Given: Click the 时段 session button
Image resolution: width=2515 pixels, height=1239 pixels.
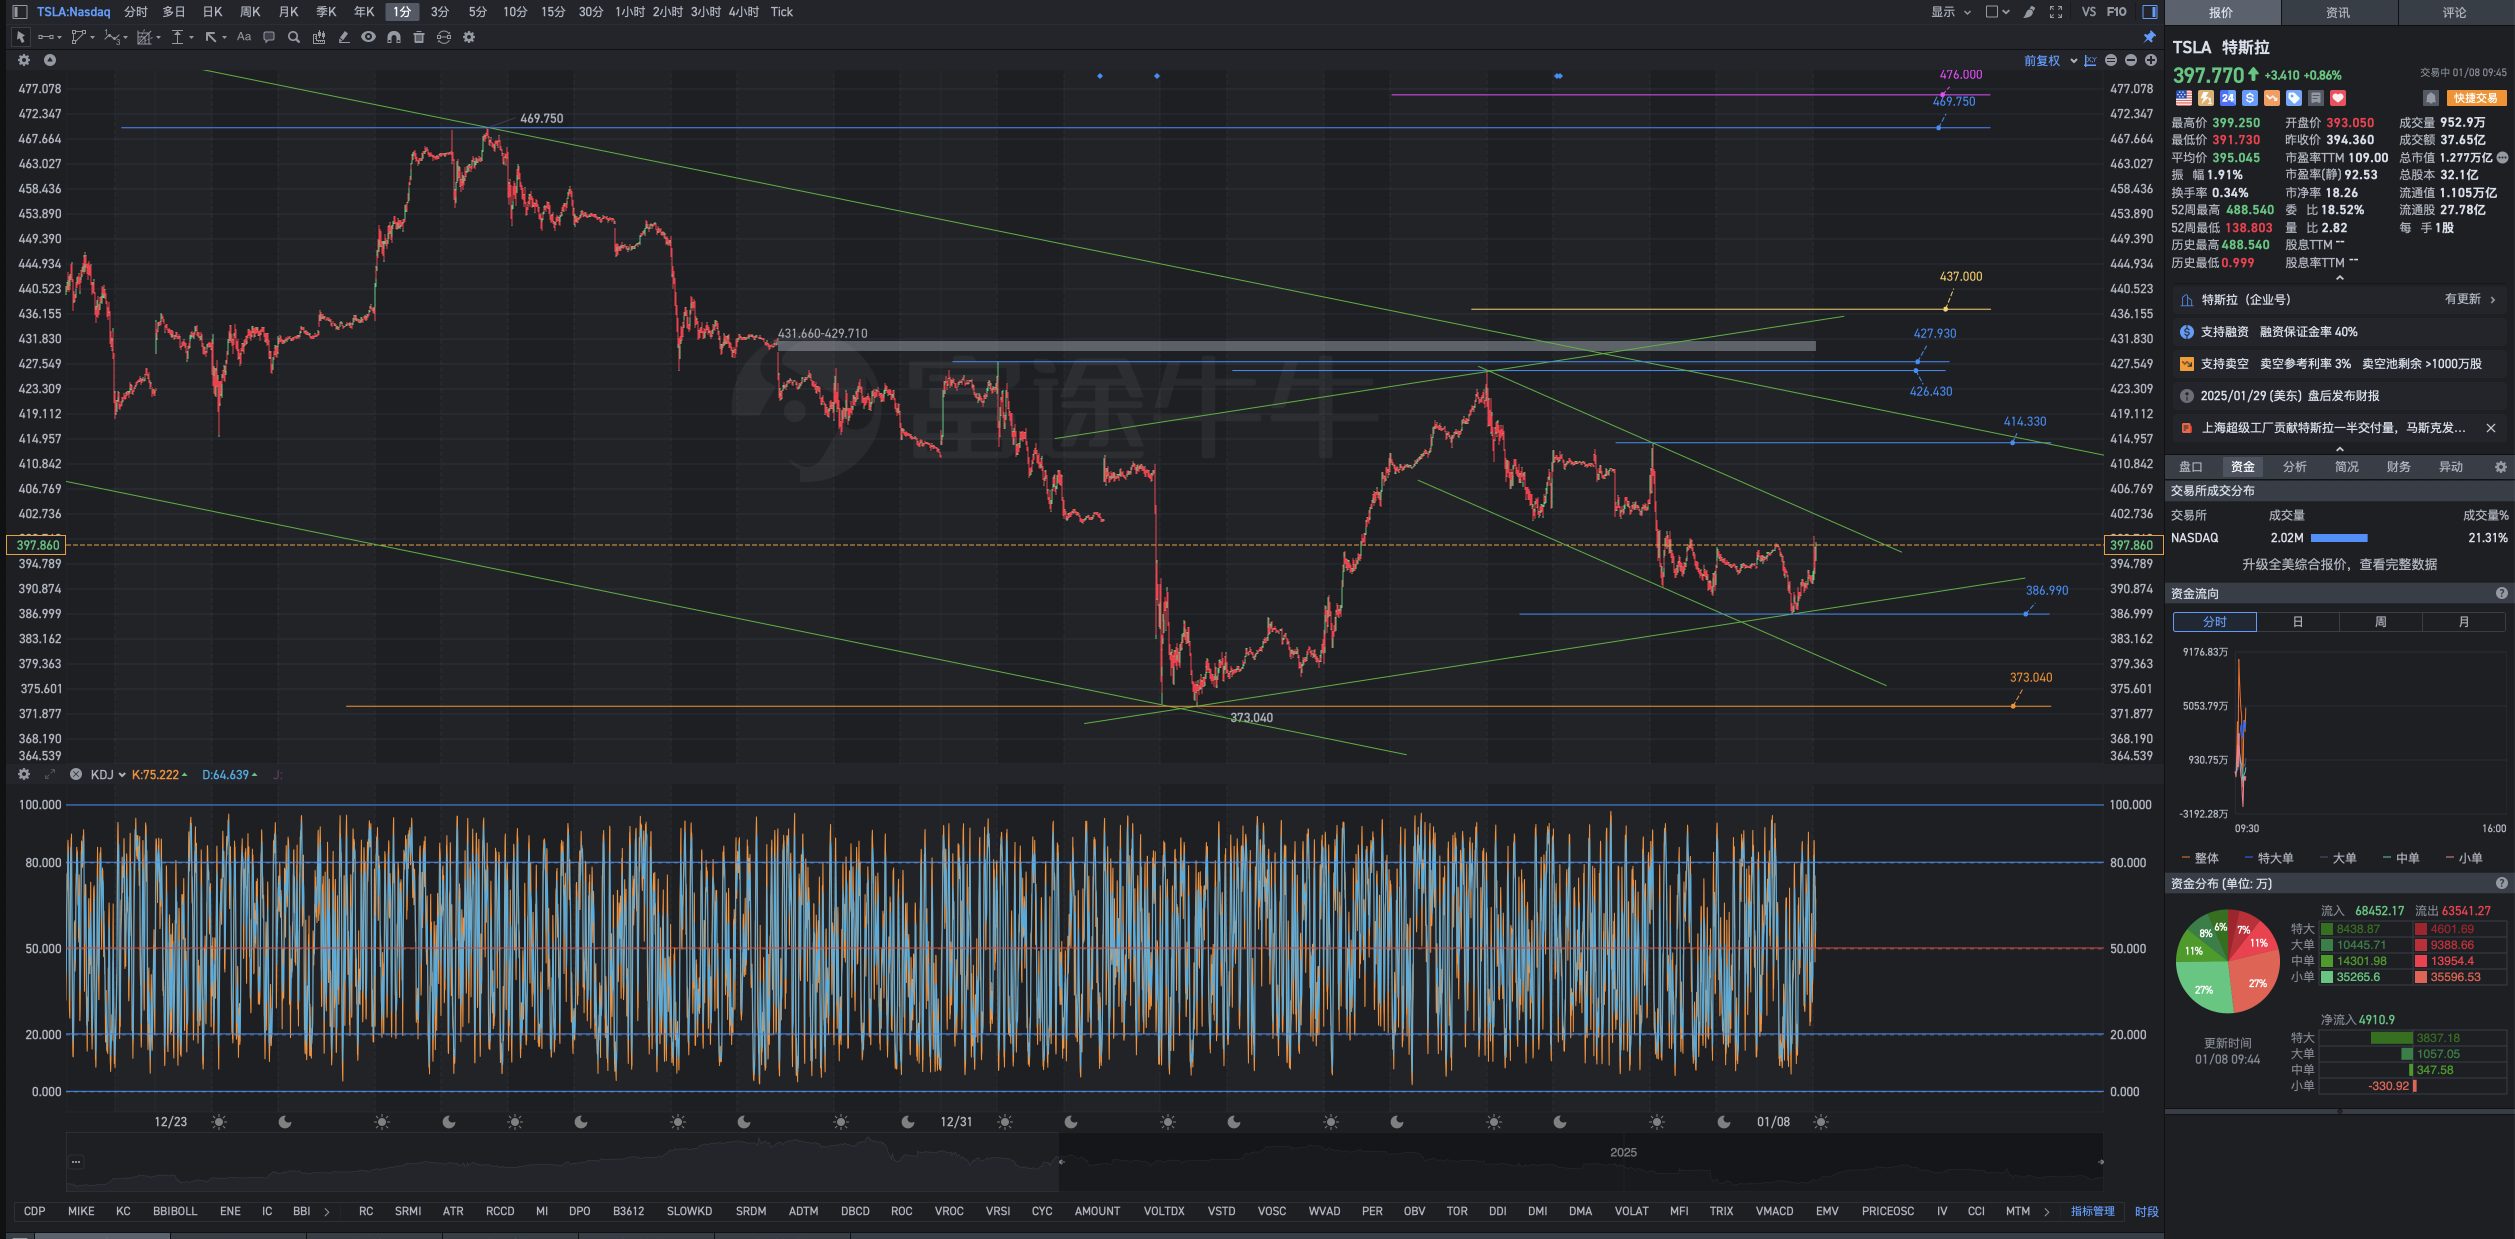Looking at the screenshot, I should 2146,1211.
